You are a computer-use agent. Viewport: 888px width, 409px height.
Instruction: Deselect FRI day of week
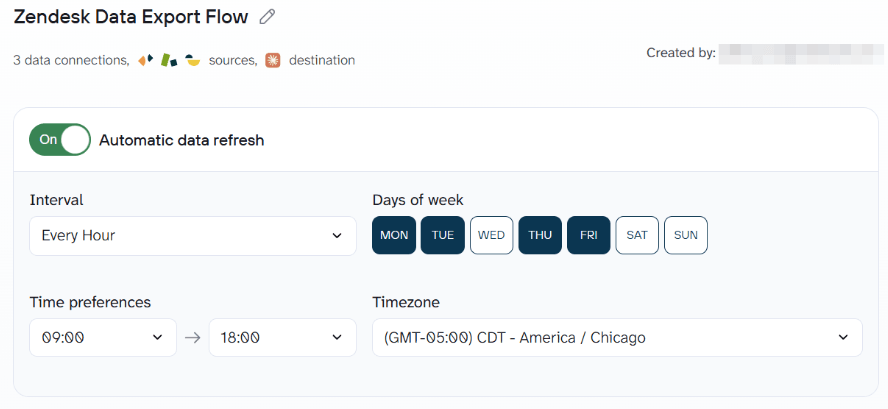click(x=589, y=235)
